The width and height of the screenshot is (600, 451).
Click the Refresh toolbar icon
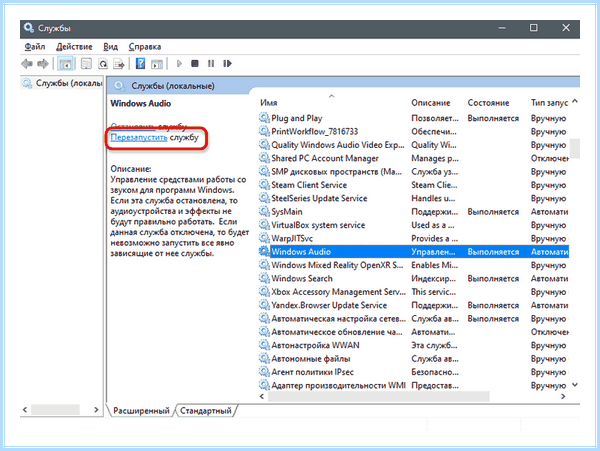(103, 63)
